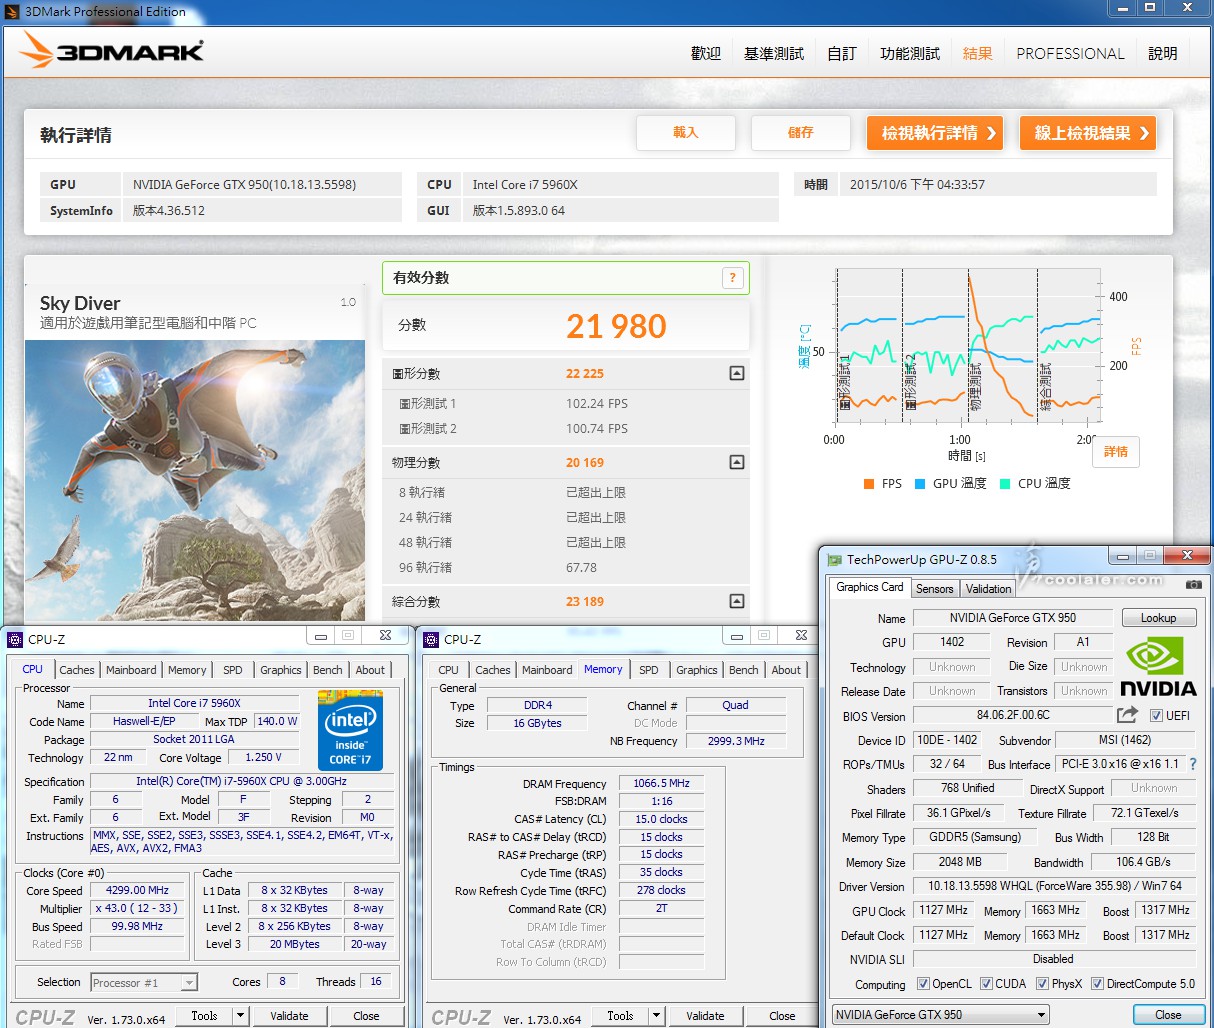Click the Sky Diver artwork thumbnail
The image size is (1214, 1028).
coord(195,480)
